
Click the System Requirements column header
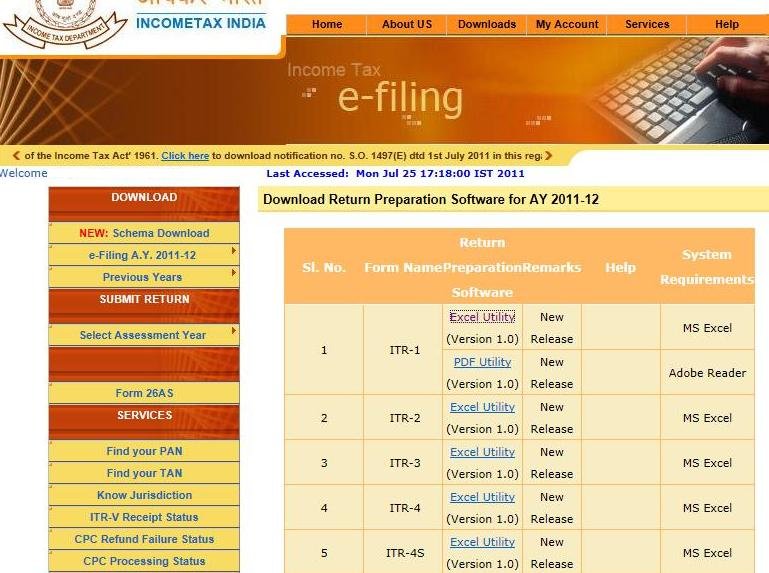click(707, 267)
